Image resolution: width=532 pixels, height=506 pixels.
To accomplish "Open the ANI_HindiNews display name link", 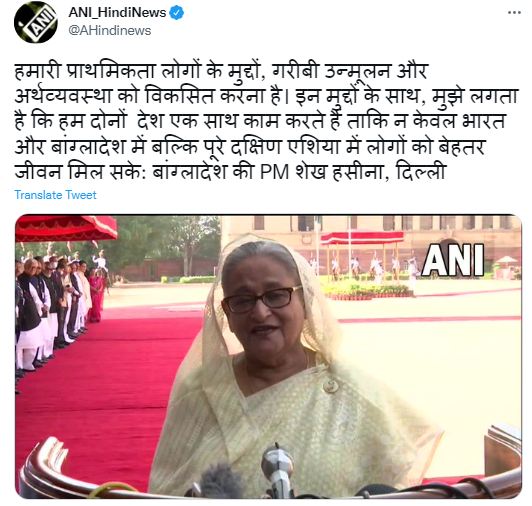I will pyautogui.click(x=117, y=13).
